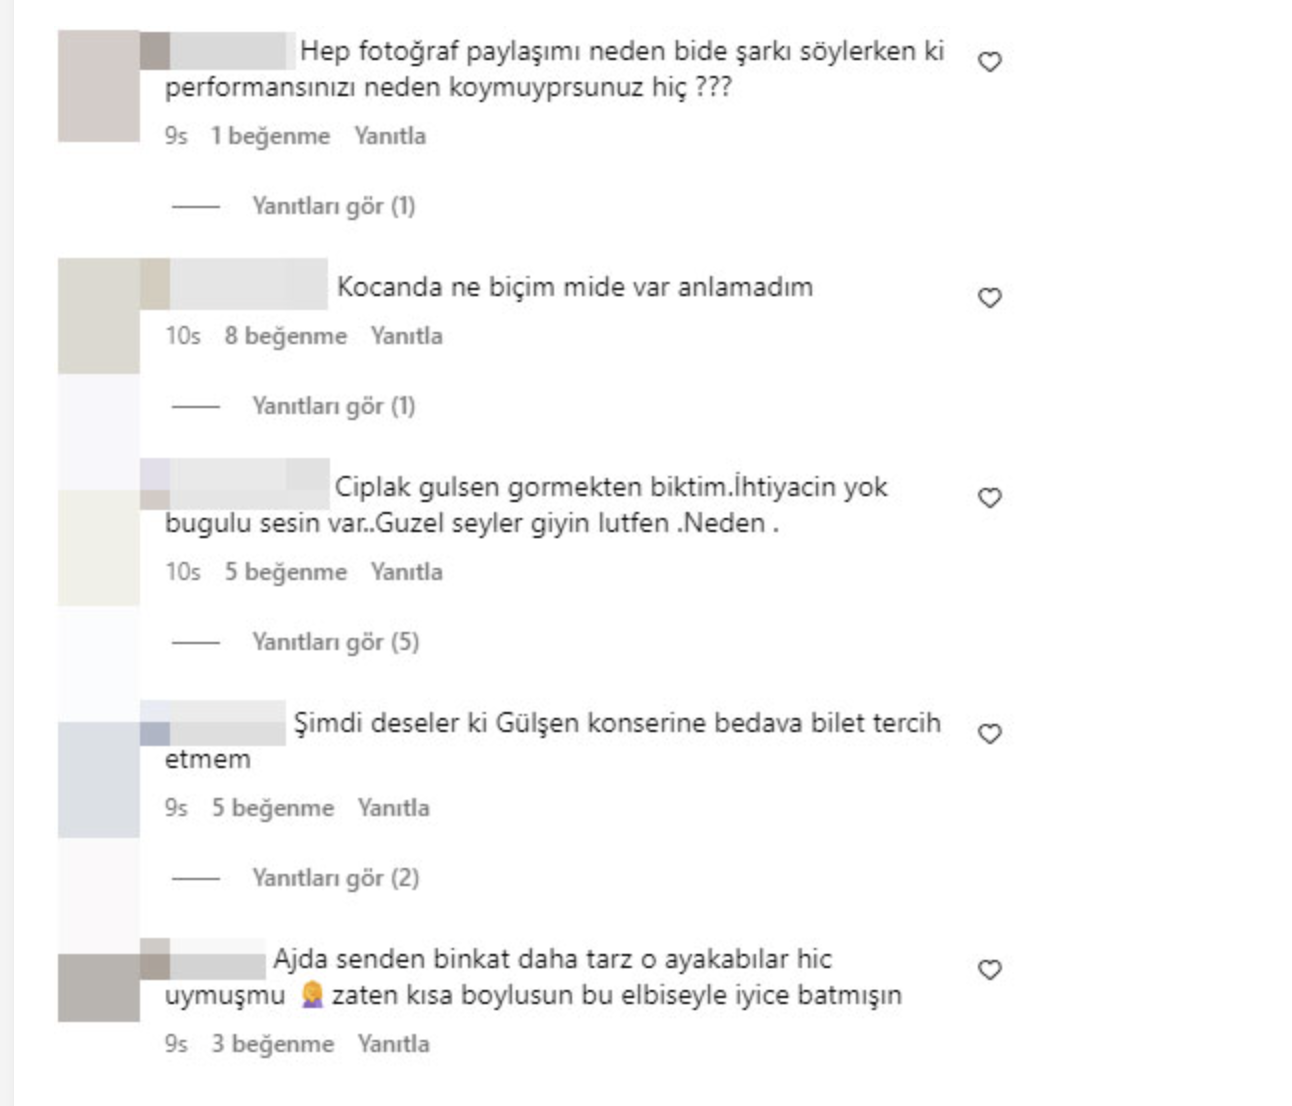The image size is (1292, 1106).
Task: Open the 1 beğenme likes list
Action: pyautogui.click(x=270, y=136)
